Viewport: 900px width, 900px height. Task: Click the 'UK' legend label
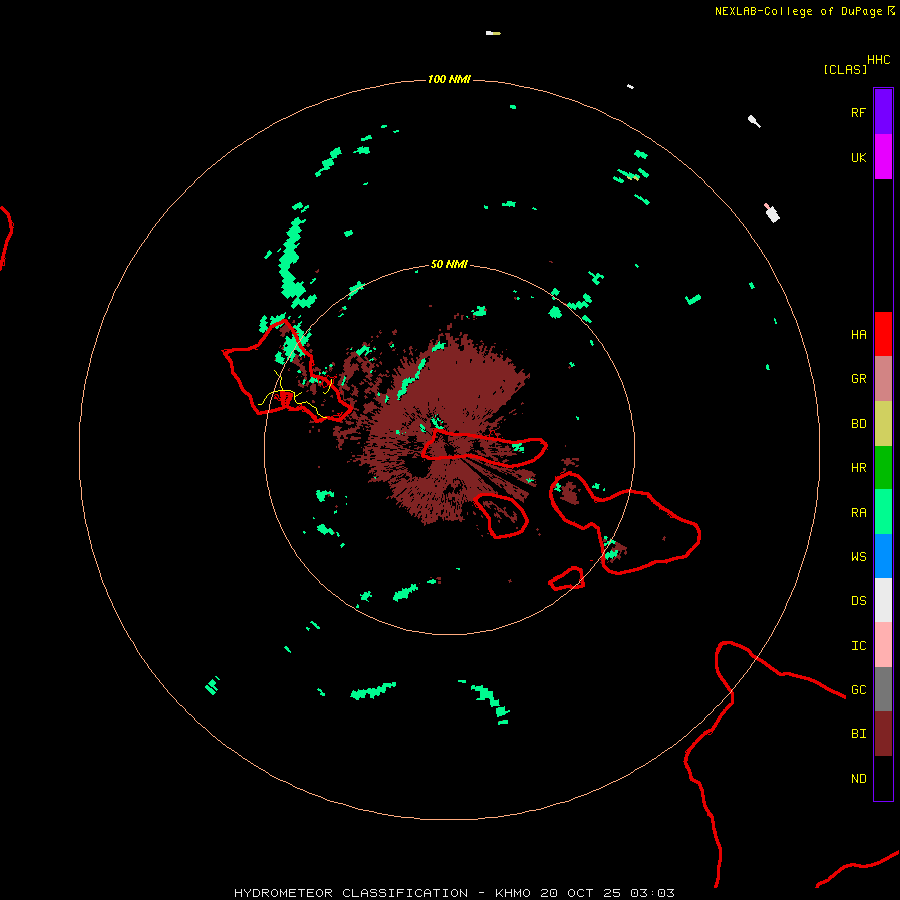pyautogui.click(x=859, y=157)
